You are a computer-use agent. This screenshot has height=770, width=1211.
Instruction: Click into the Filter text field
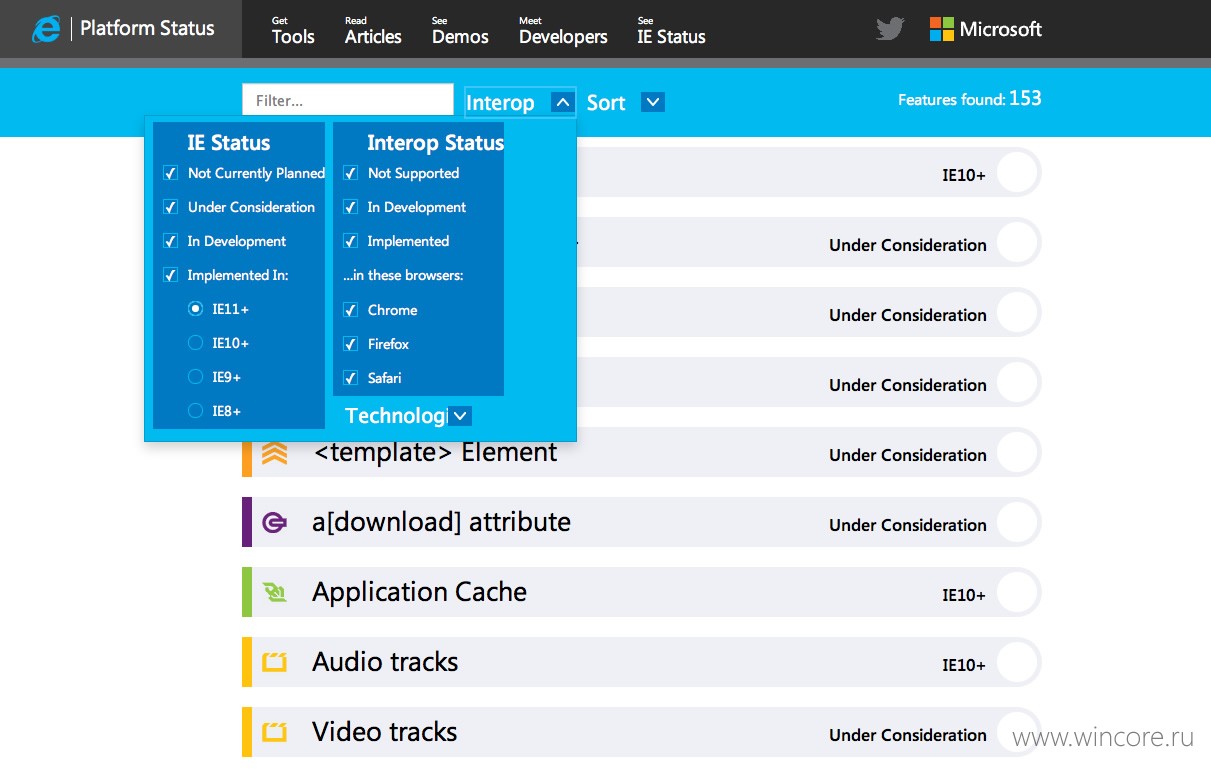coord(348,100)
